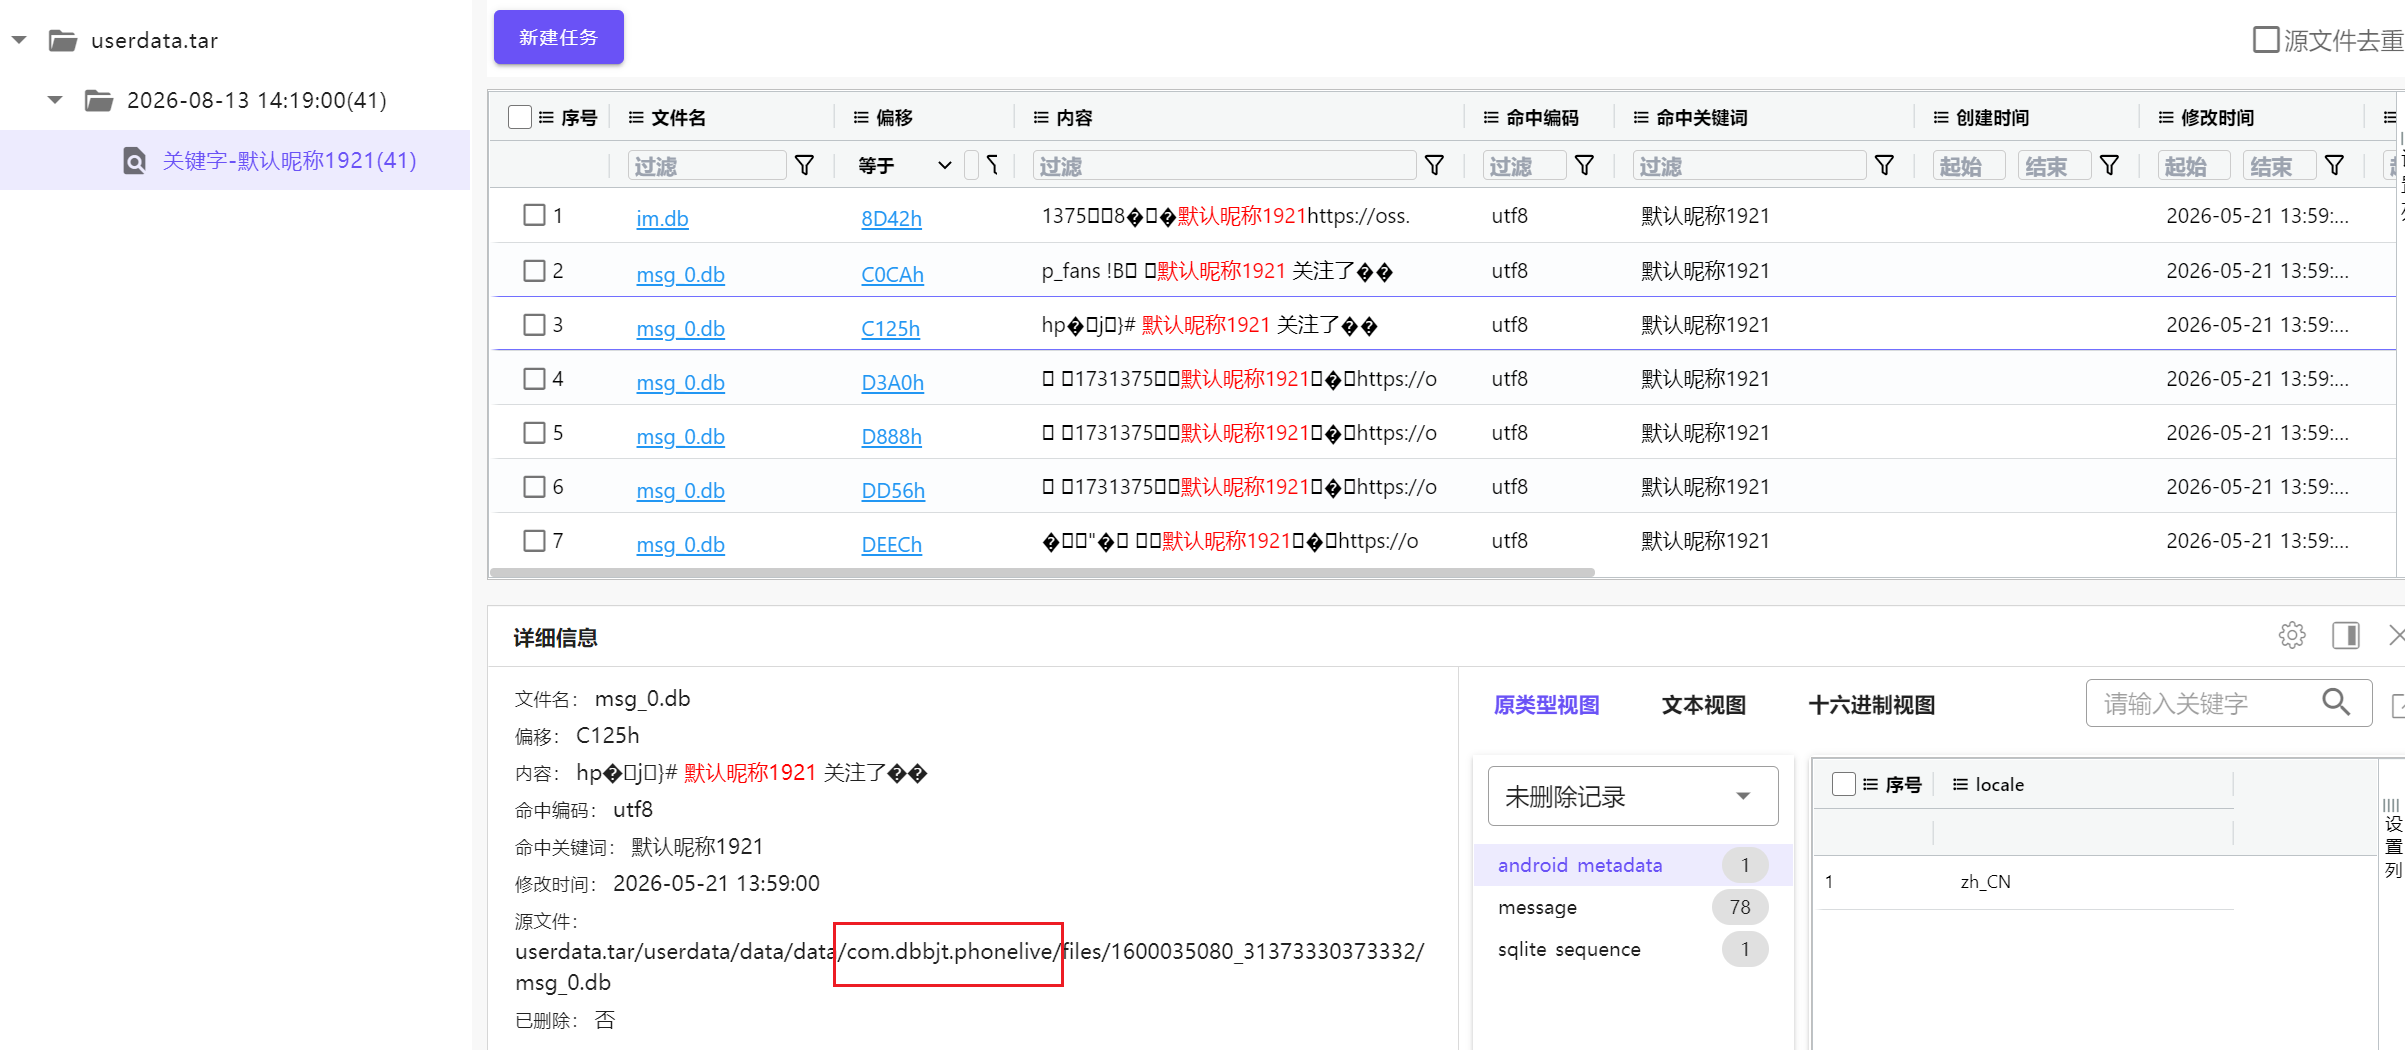Click the 创建时间 column menu icon

tap(1941, 117)
